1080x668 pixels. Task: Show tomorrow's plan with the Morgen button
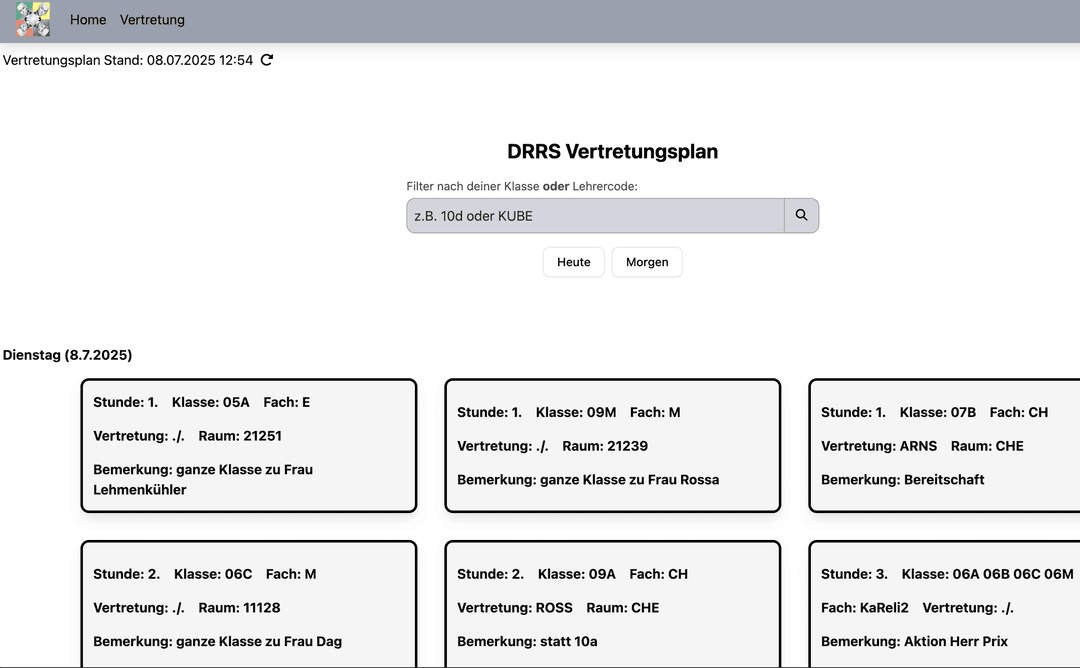click(647, 261)
